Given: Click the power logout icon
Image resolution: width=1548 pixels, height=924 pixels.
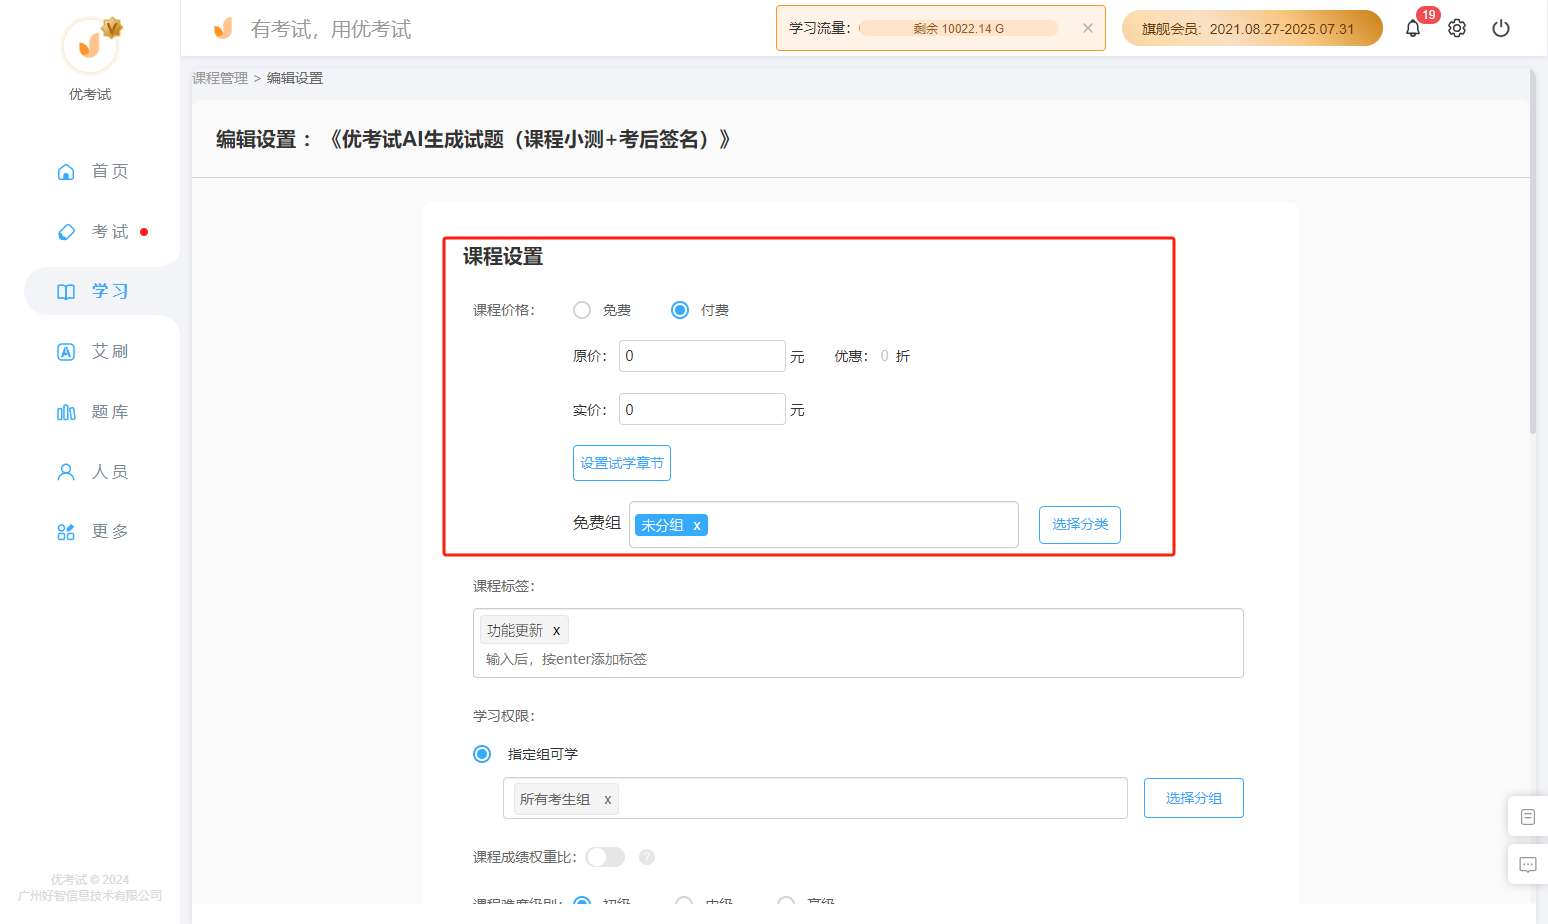Looking at the screenshot, I should [1501, 28].
